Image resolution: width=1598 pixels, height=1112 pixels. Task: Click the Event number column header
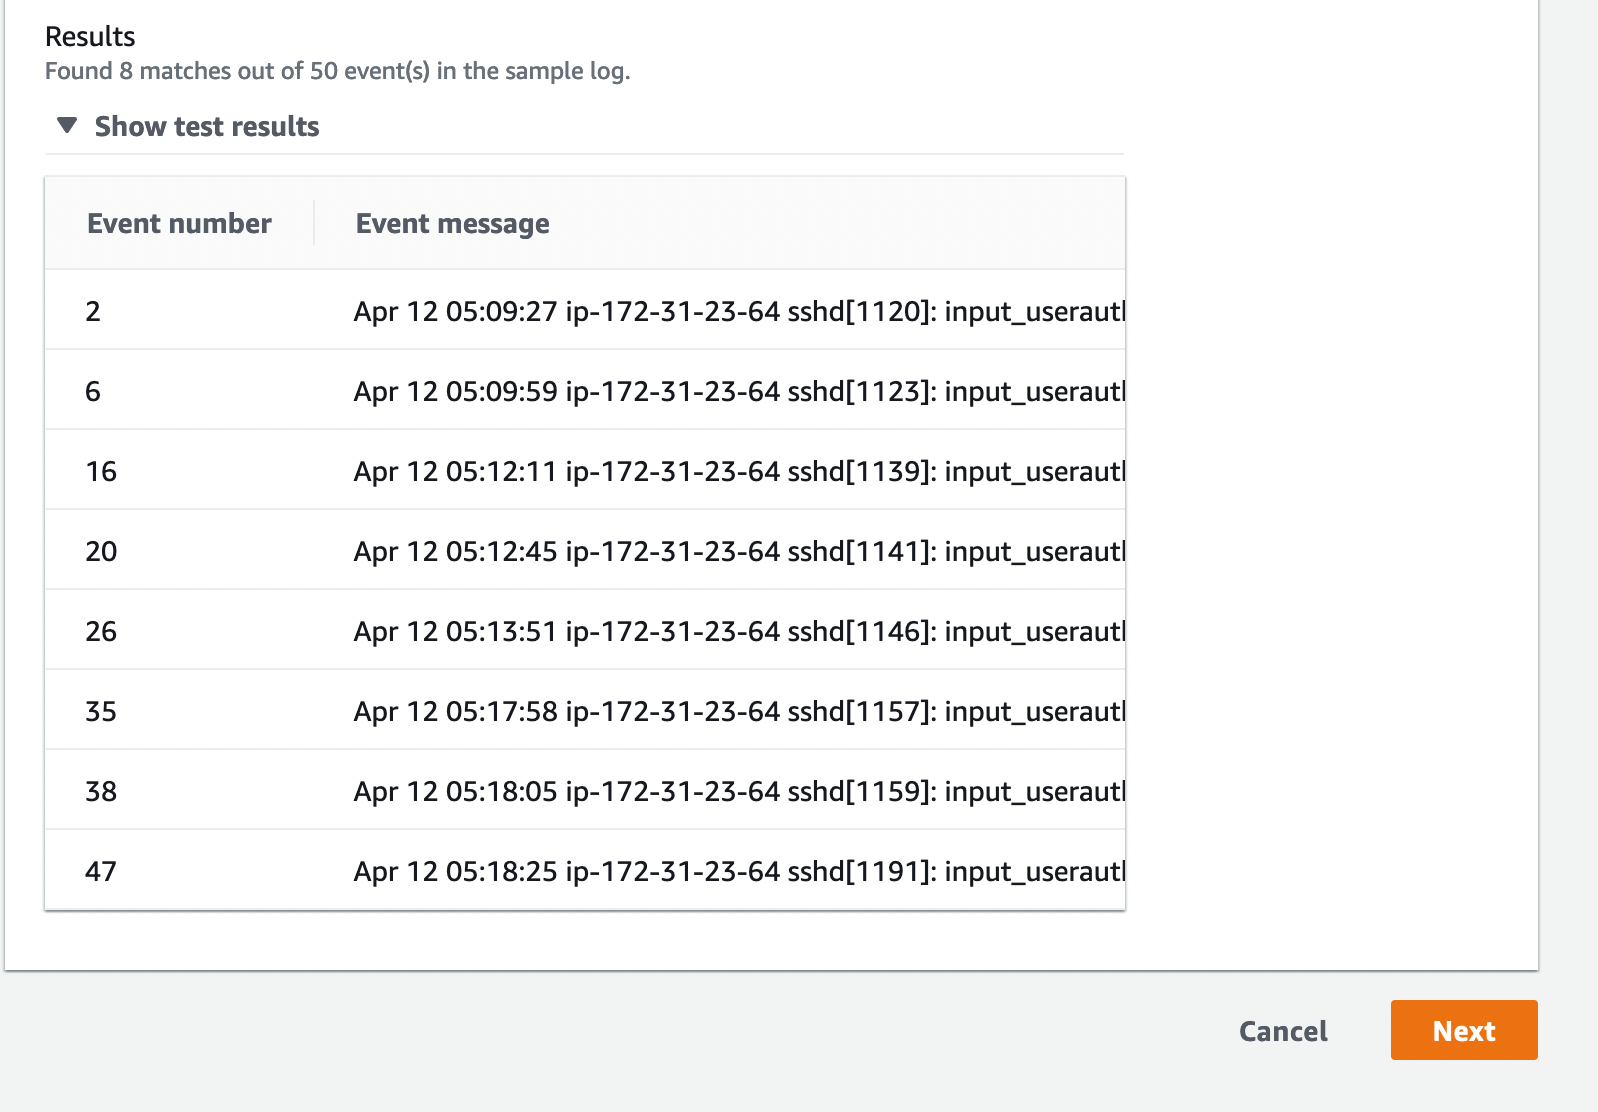tap(179, 224)
